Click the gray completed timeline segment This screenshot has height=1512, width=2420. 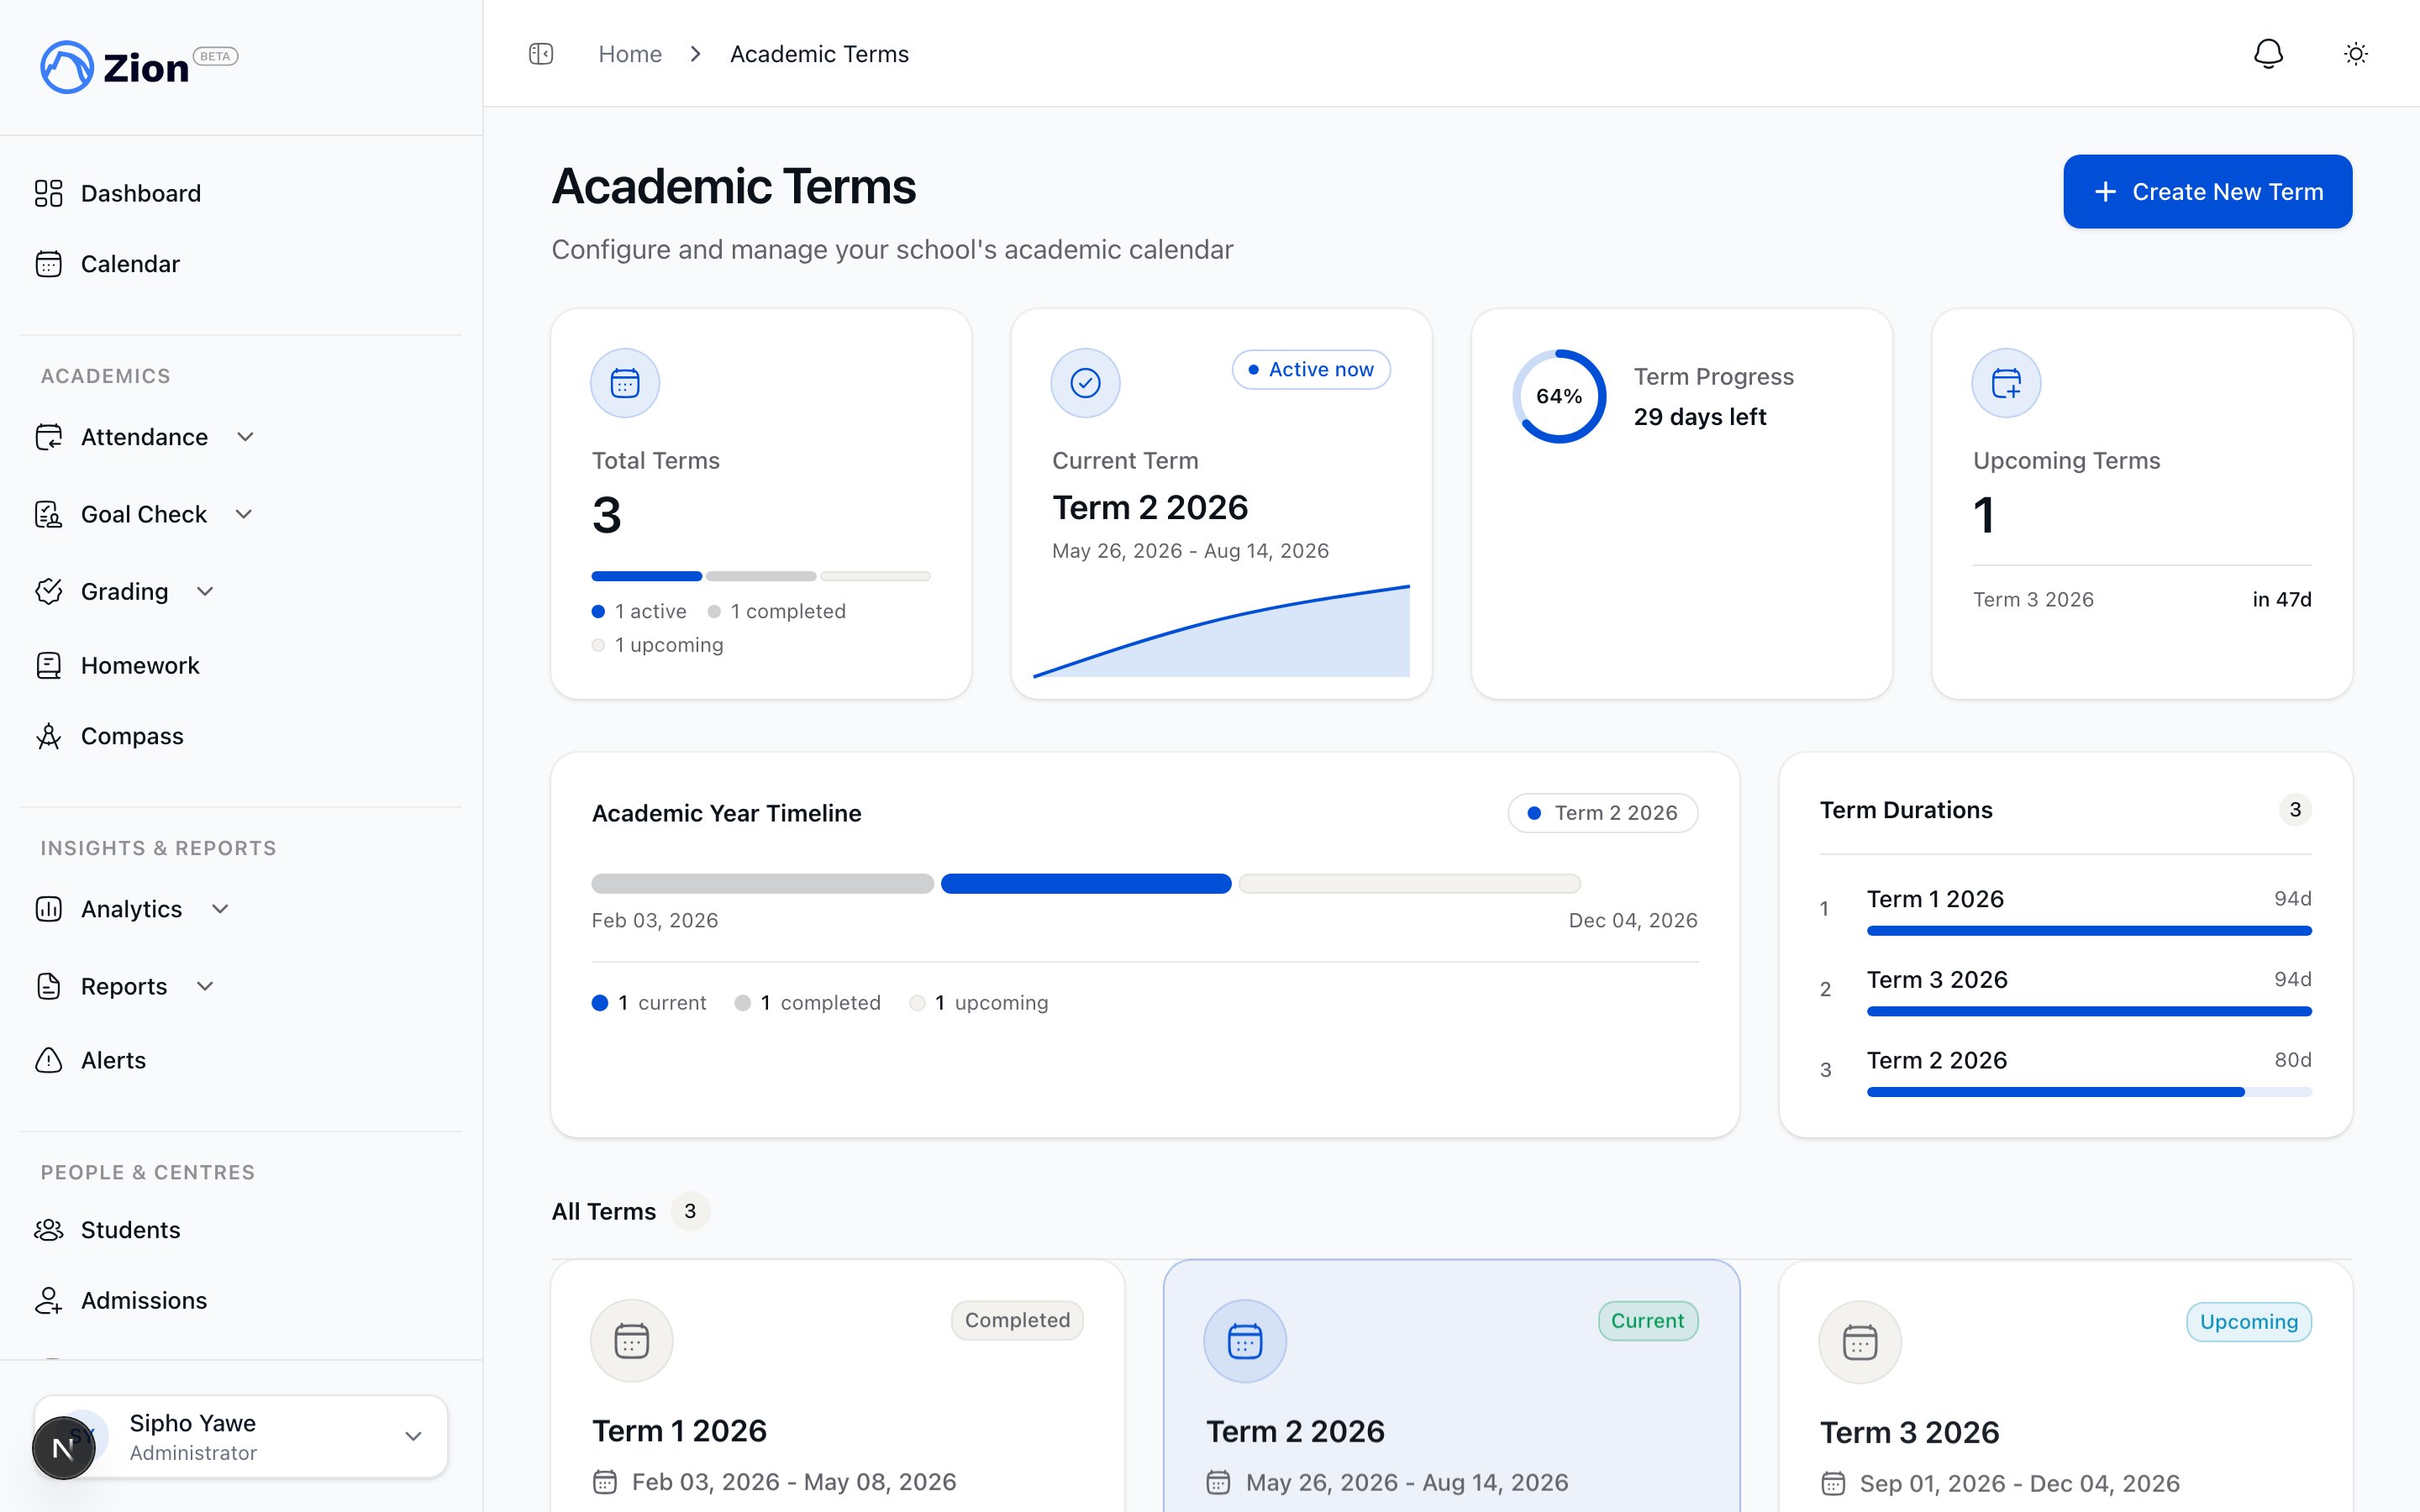click(762, 884)
